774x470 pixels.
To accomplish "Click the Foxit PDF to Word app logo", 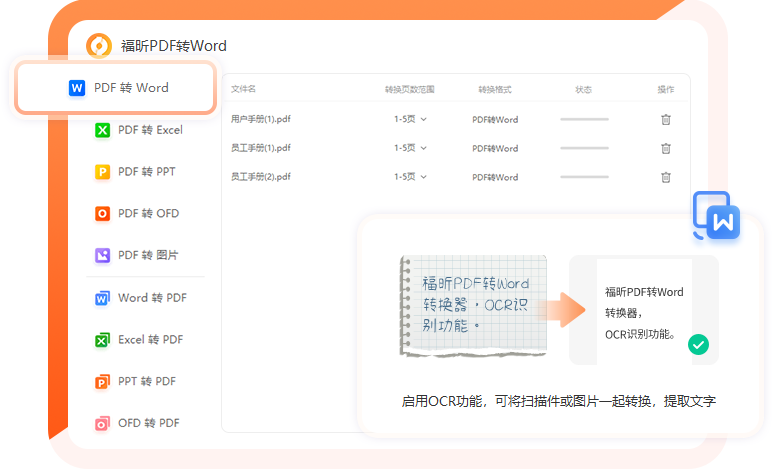I will (x=99, y=45).
